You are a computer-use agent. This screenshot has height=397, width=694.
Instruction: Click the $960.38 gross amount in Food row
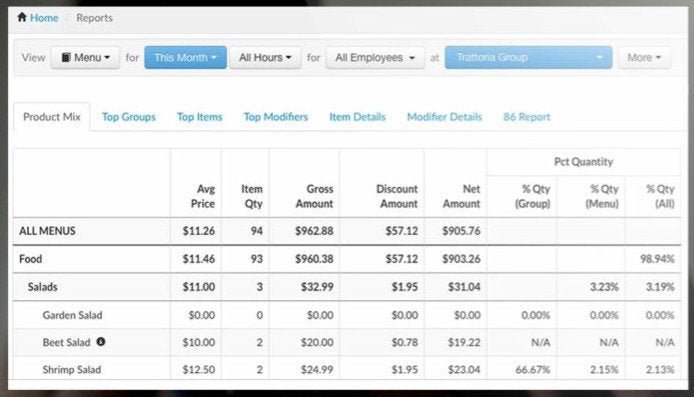(x=314, y=259)
